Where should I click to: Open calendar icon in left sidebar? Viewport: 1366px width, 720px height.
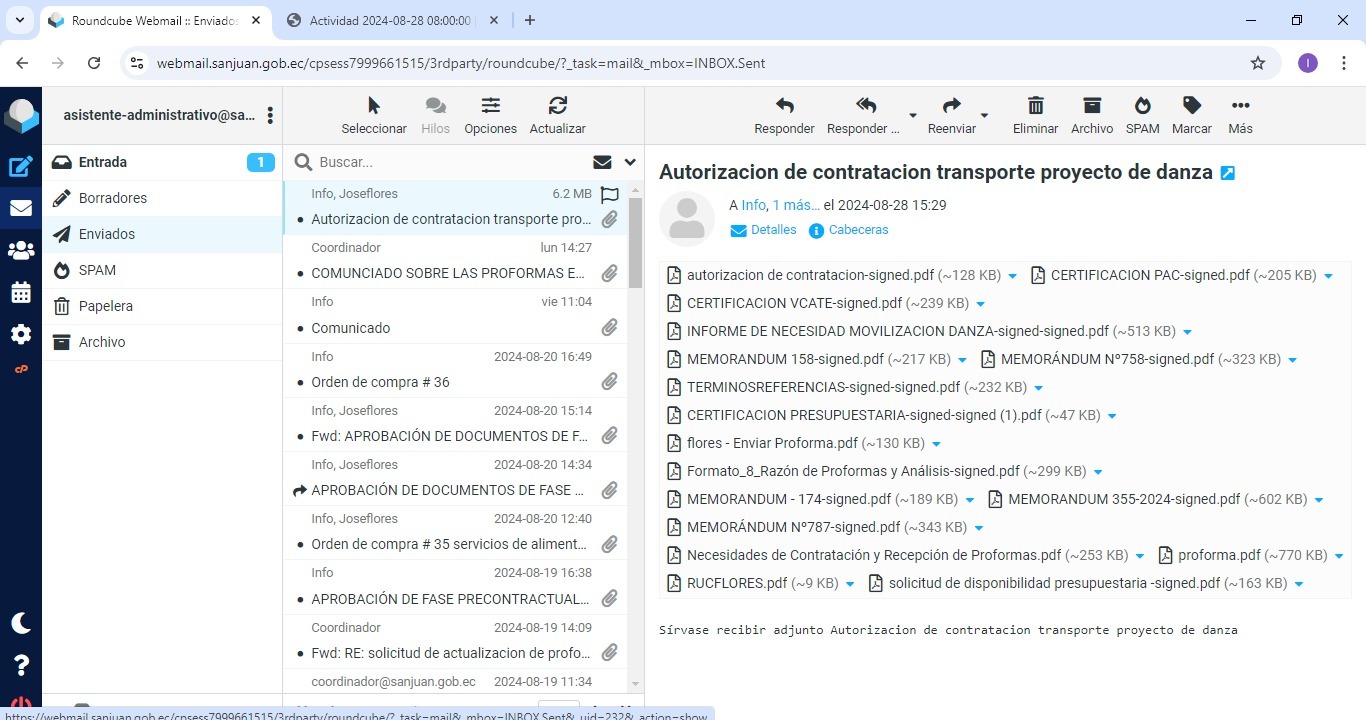tap(21, 293)
